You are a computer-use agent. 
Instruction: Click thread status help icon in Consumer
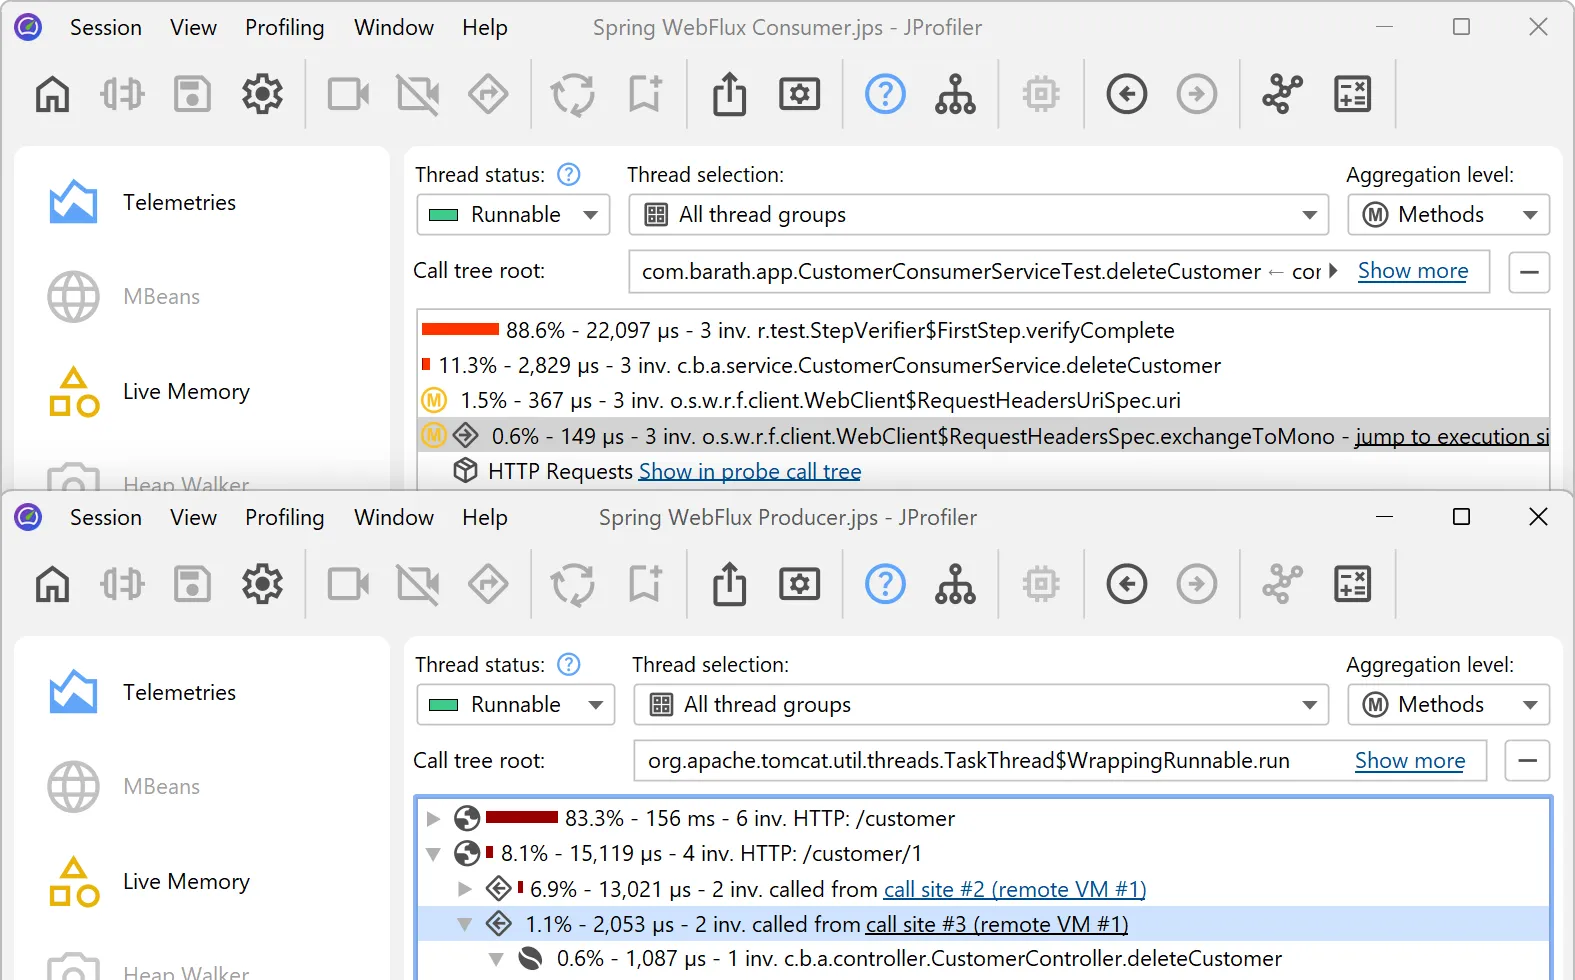pyautogui.click(x=569, y=175)
